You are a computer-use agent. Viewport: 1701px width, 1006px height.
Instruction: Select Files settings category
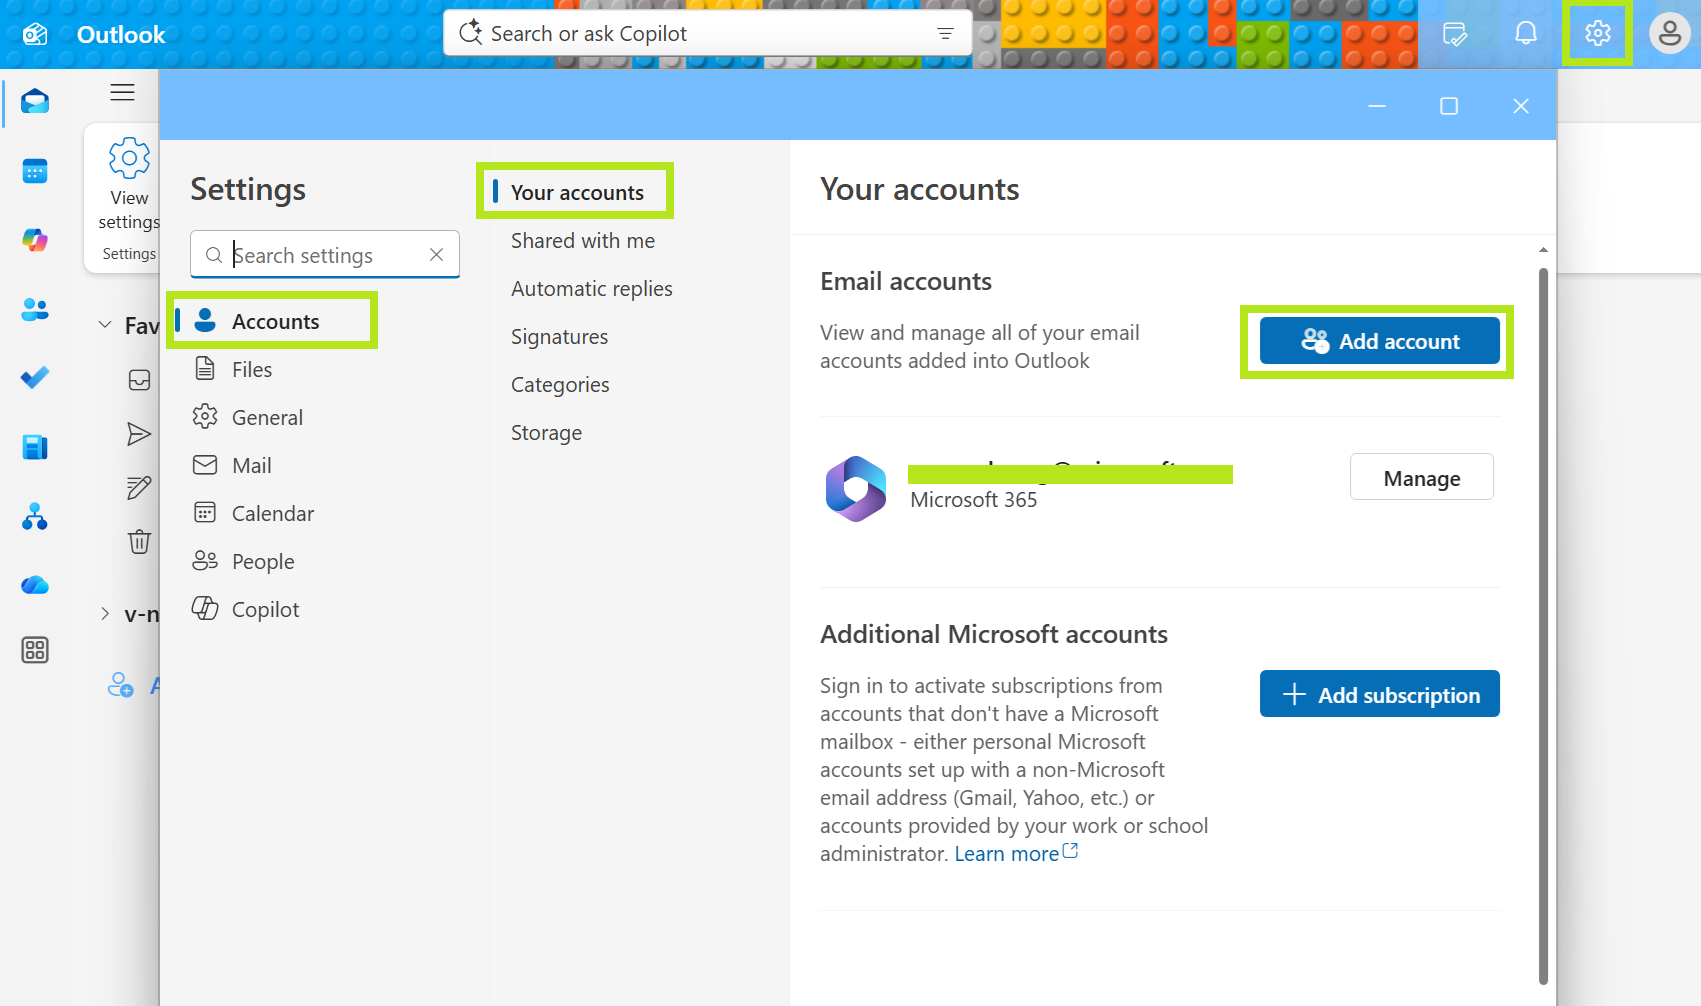point(252,369)
